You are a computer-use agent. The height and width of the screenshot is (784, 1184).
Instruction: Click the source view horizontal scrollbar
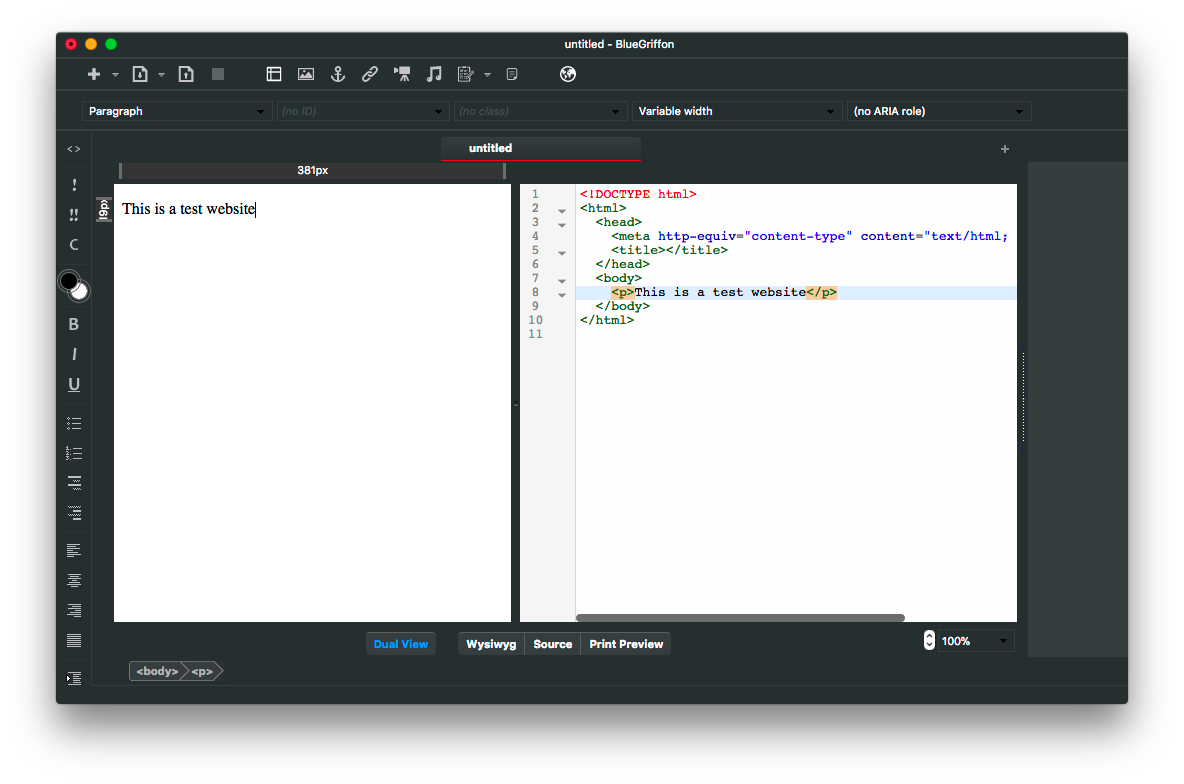point(740,618)
